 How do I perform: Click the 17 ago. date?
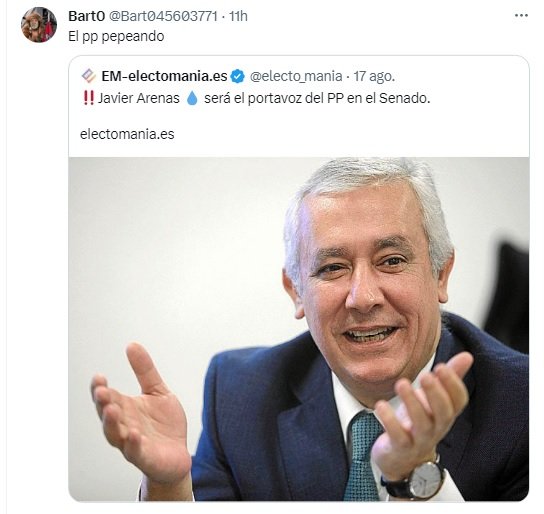(374, 76)
